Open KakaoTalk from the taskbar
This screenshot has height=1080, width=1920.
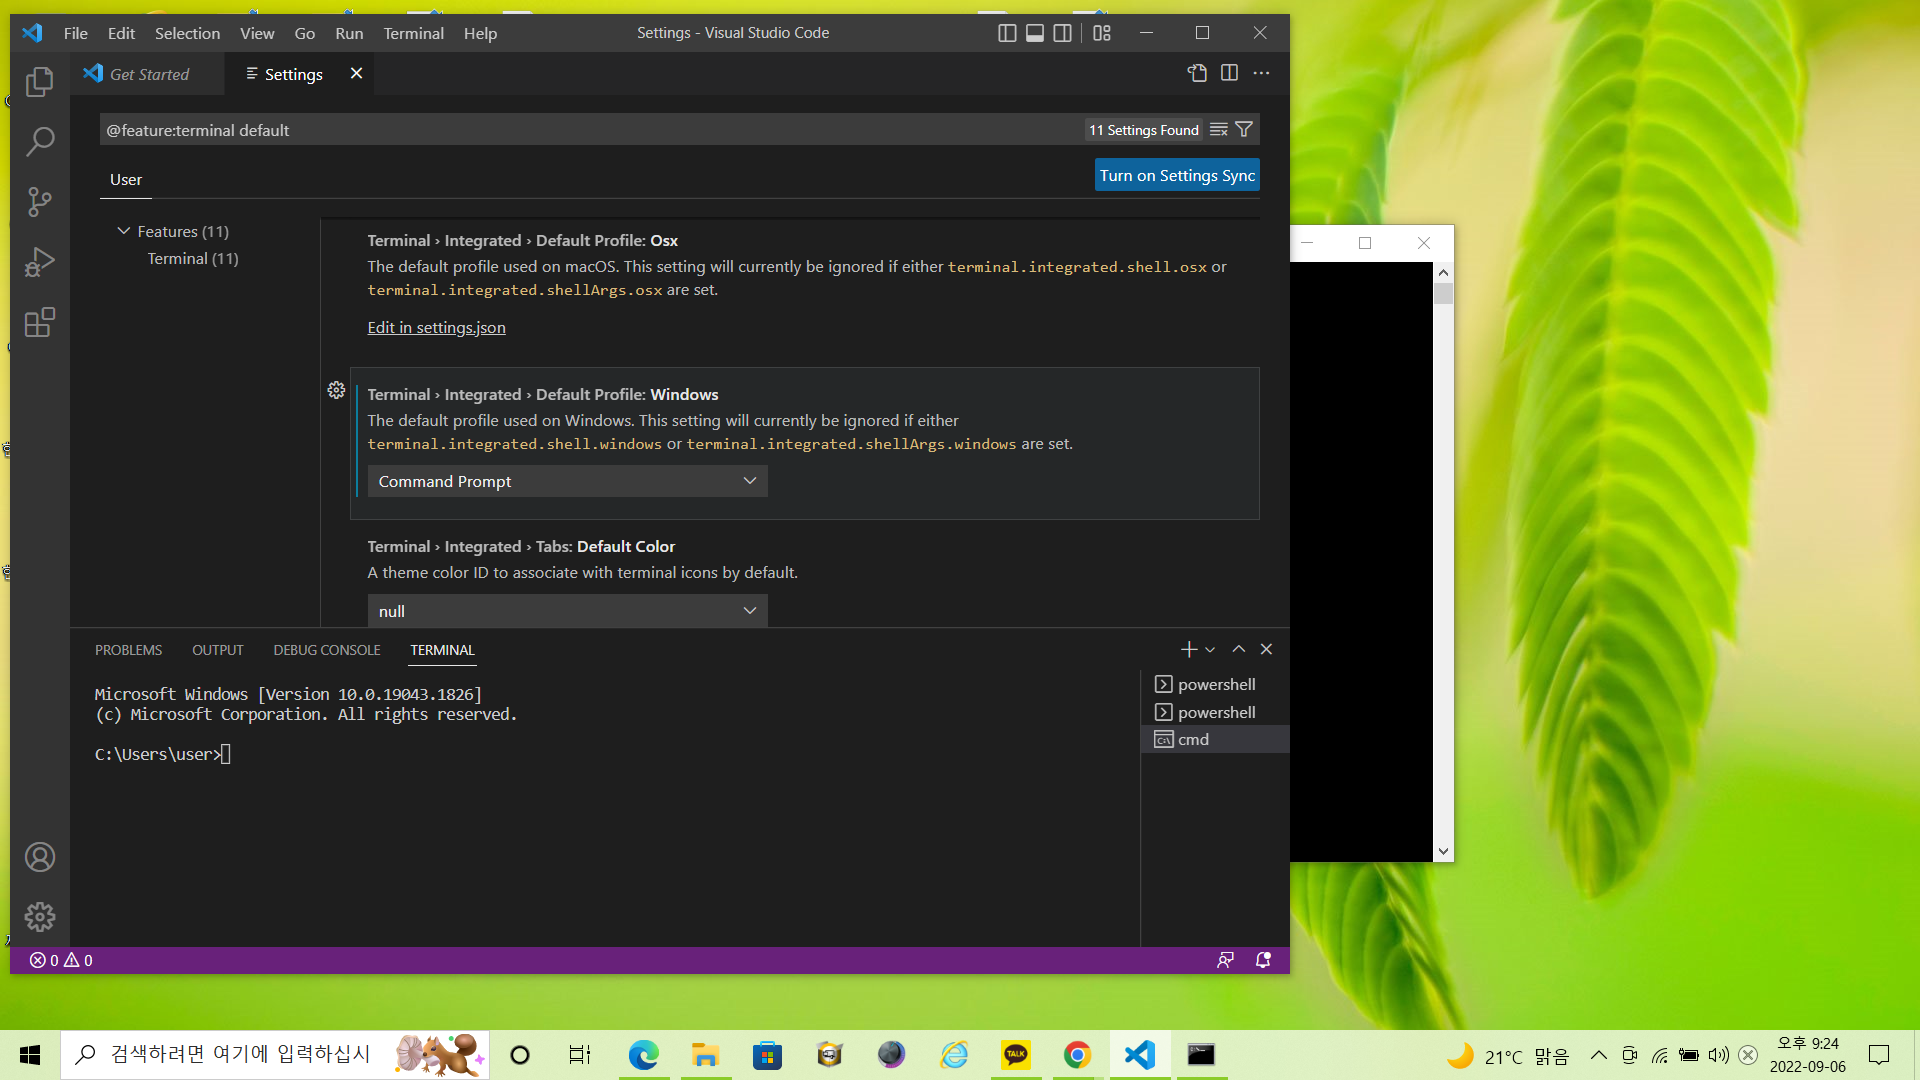pyautogui.click(x=1016, y=1055)
